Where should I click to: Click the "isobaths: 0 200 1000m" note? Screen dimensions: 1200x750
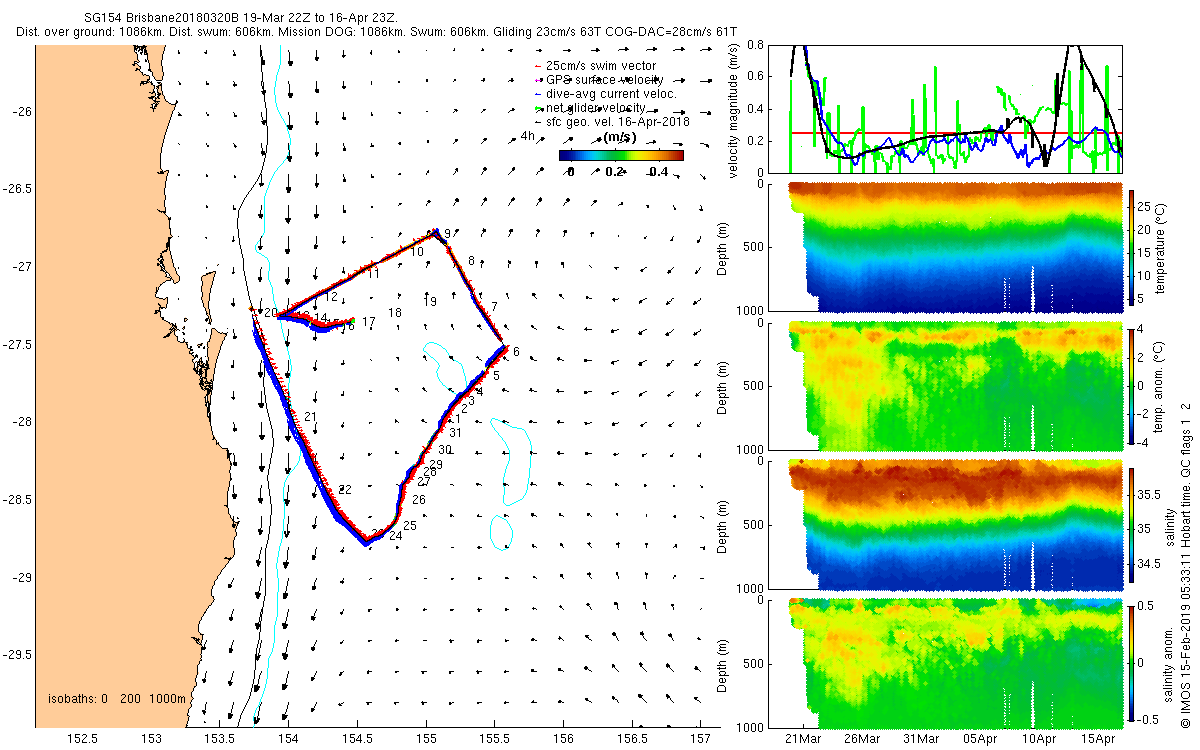point(117,699)
